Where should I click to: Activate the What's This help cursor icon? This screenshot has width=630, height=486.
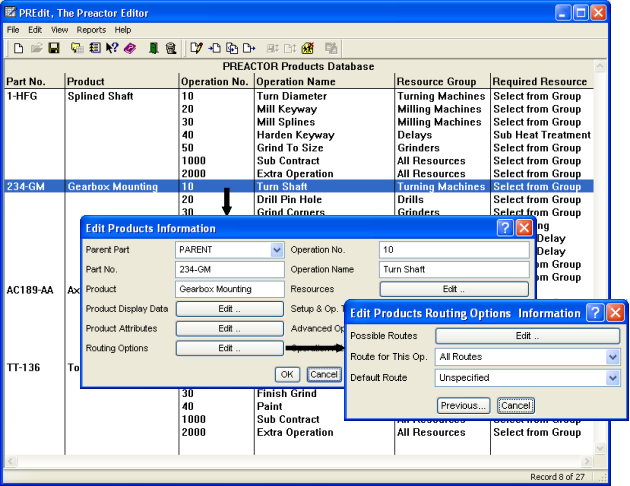click(x=112, y=49)
